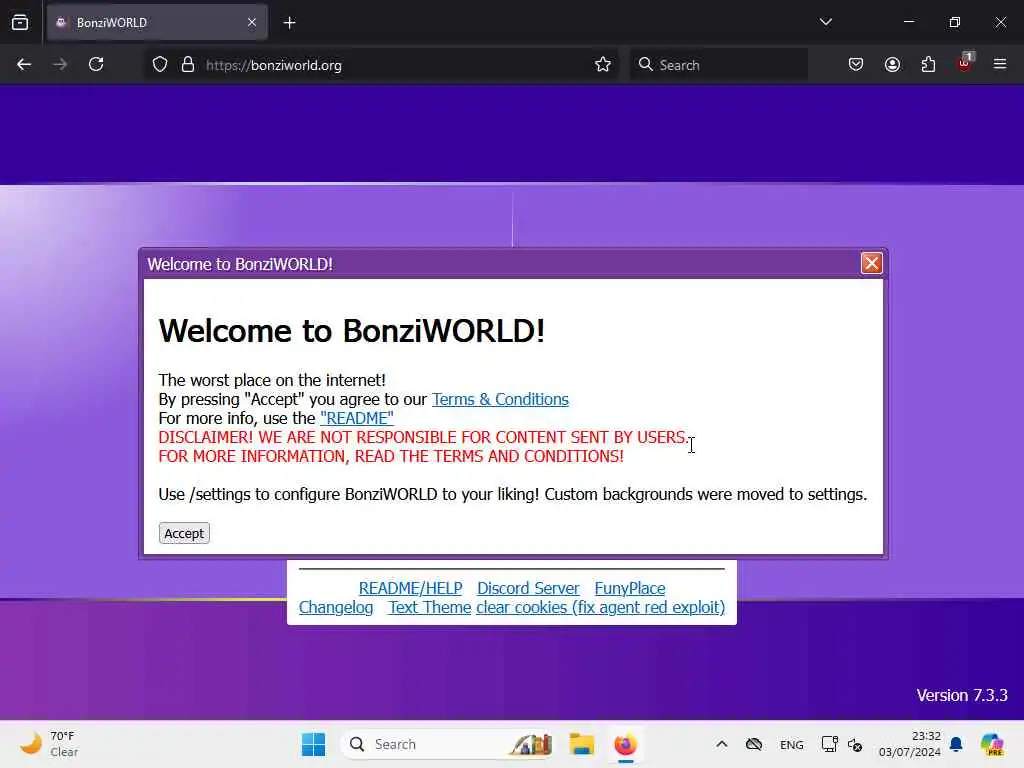Click clear cookies (fix agent red exploit)
This screenshot has width=1024, height=768.
coord(600,607)
